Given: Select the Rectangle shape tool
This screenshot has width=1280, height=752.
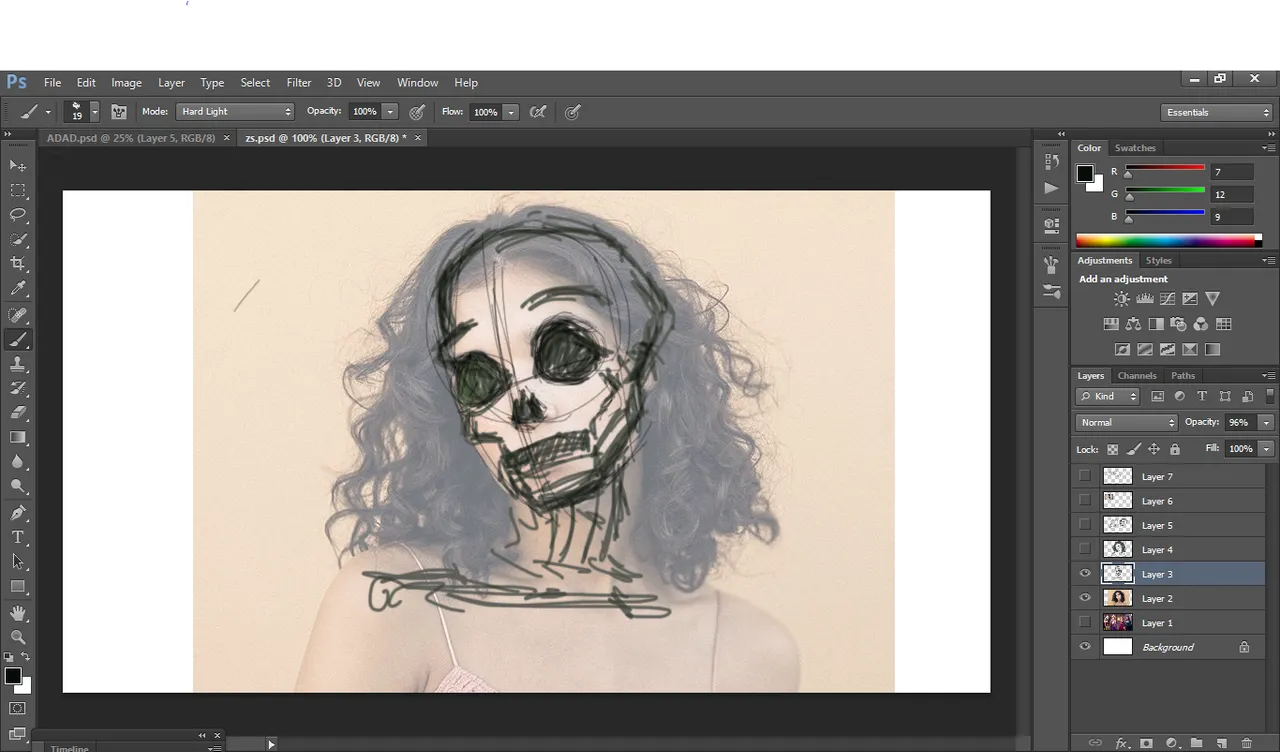Looking at the screenshot, I should click(18, 587).
